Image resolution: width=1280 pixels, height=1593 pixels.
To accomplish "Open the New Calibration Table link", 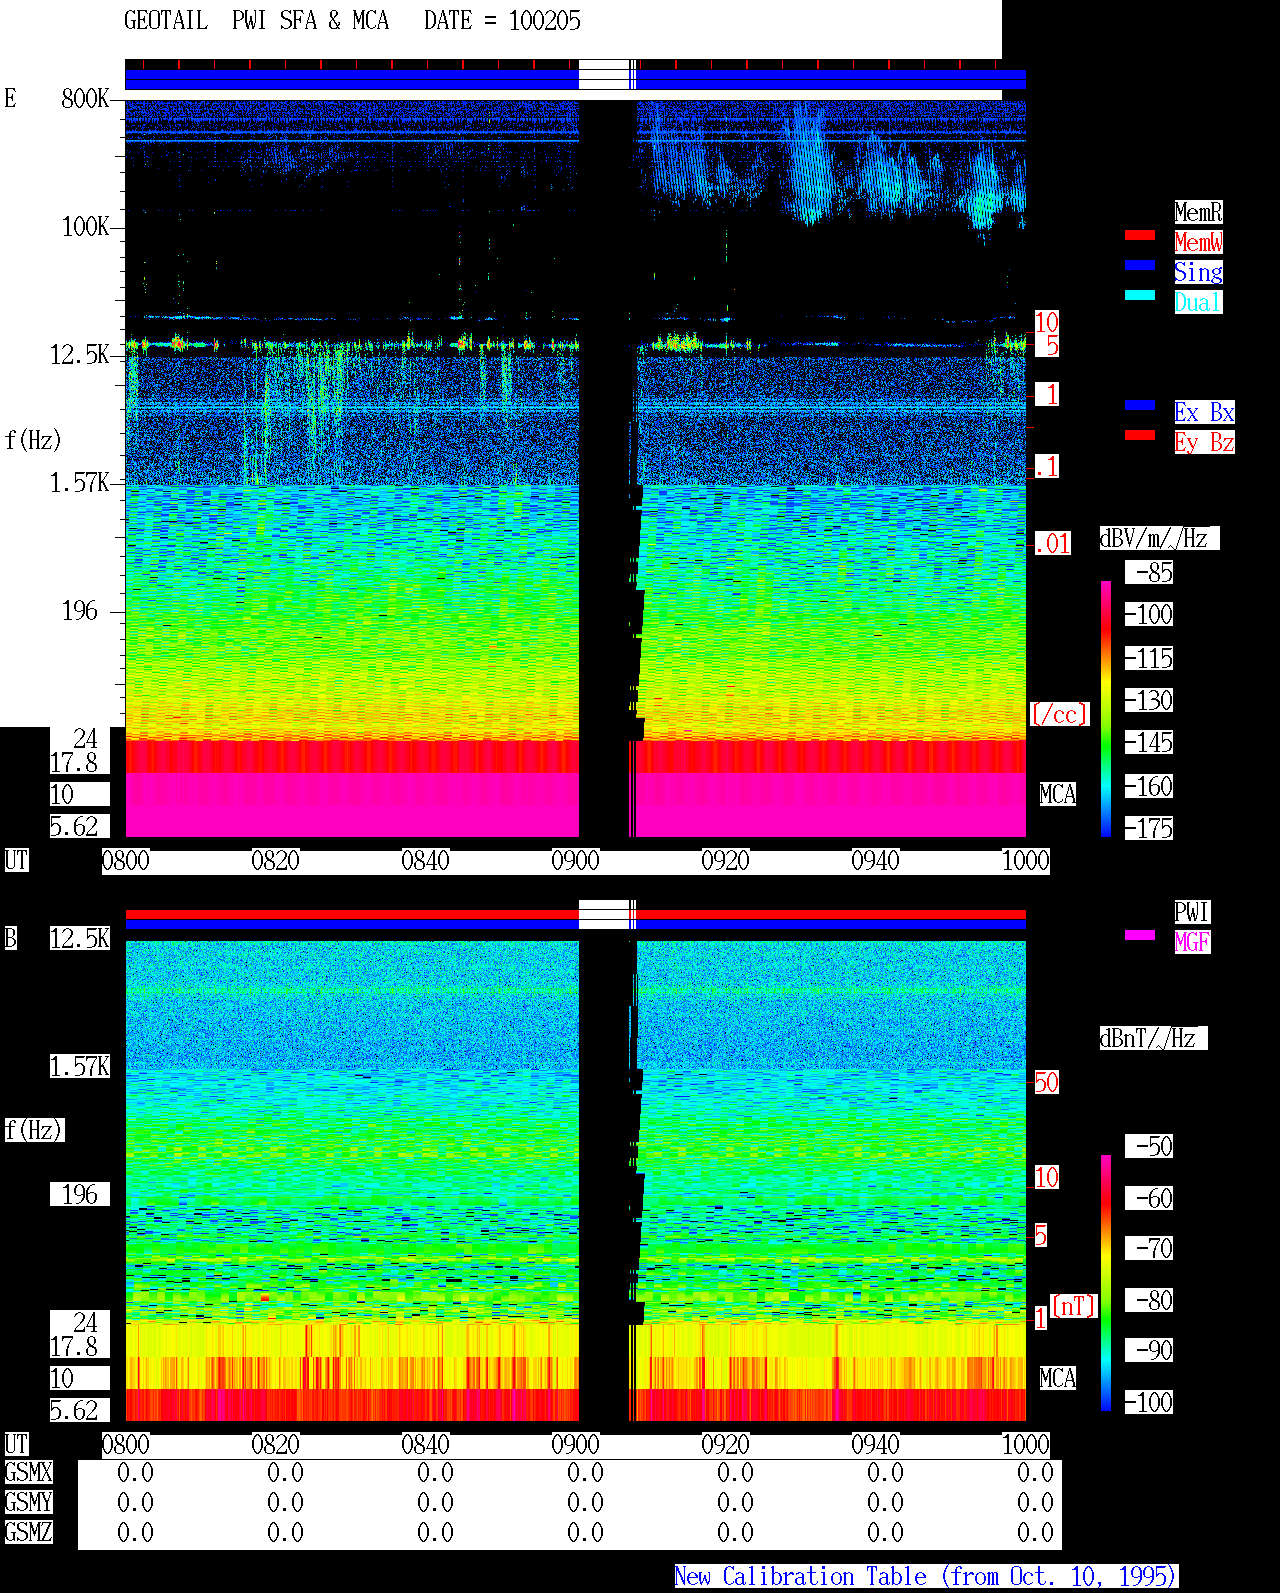I will 926,1577.
